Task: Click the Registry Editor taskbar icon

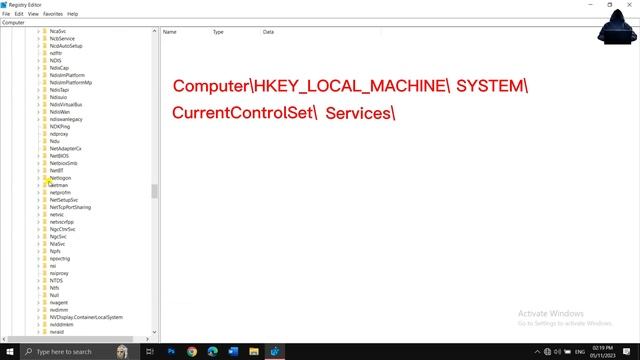Action: pos(275,351)
